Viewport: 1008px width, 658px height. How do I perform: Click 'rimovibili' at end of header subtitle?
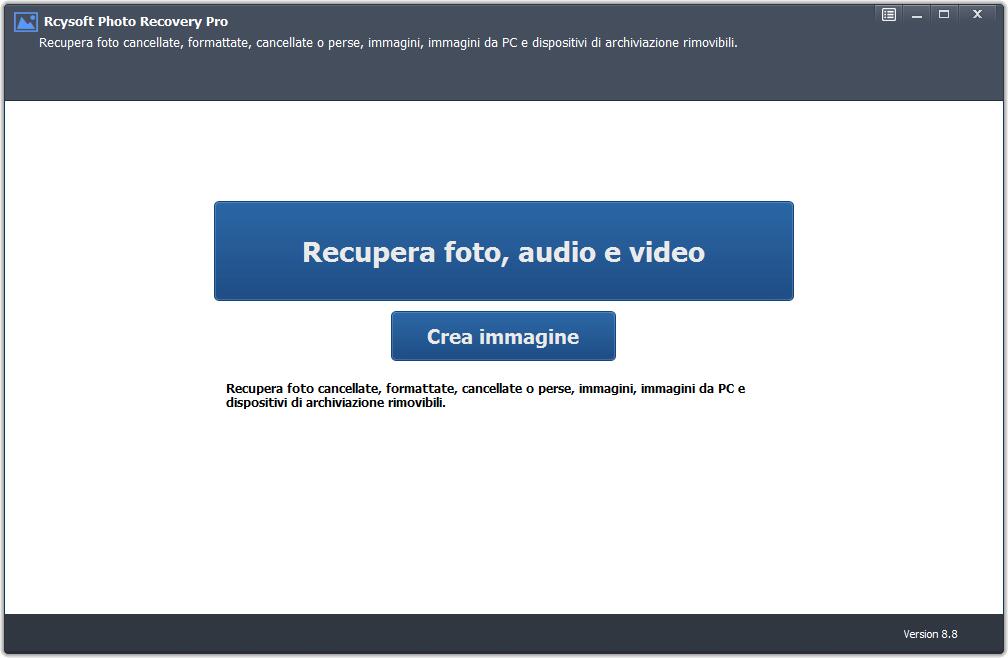click(x=711, y=43)
